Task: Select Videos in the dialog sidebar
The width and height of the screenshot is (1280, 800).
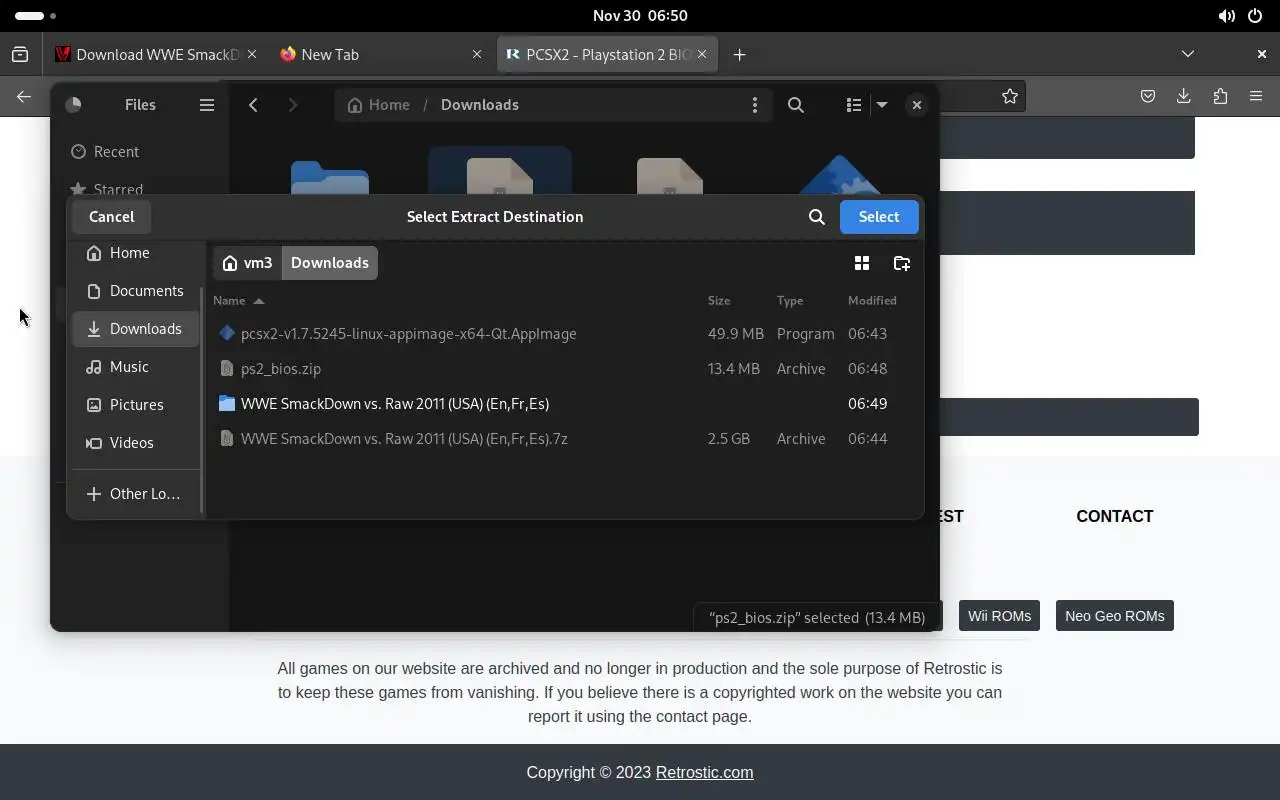Action: 135,443
